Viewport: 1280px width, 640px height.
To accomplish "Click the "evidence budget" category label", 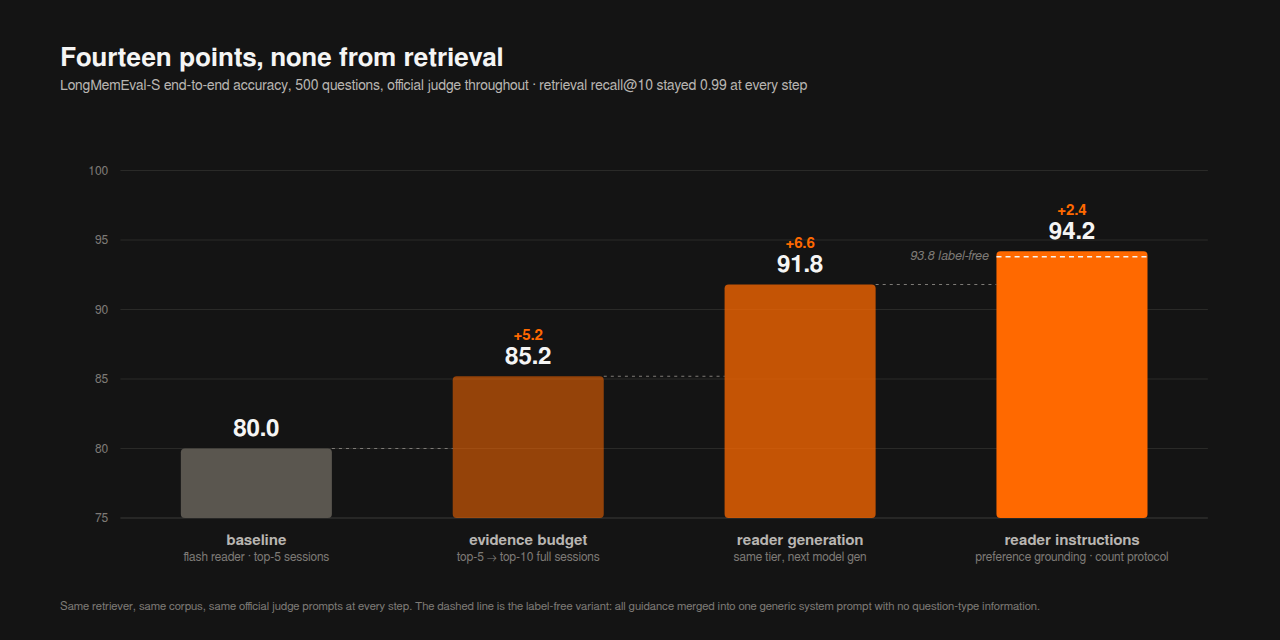I will (528, 540).
